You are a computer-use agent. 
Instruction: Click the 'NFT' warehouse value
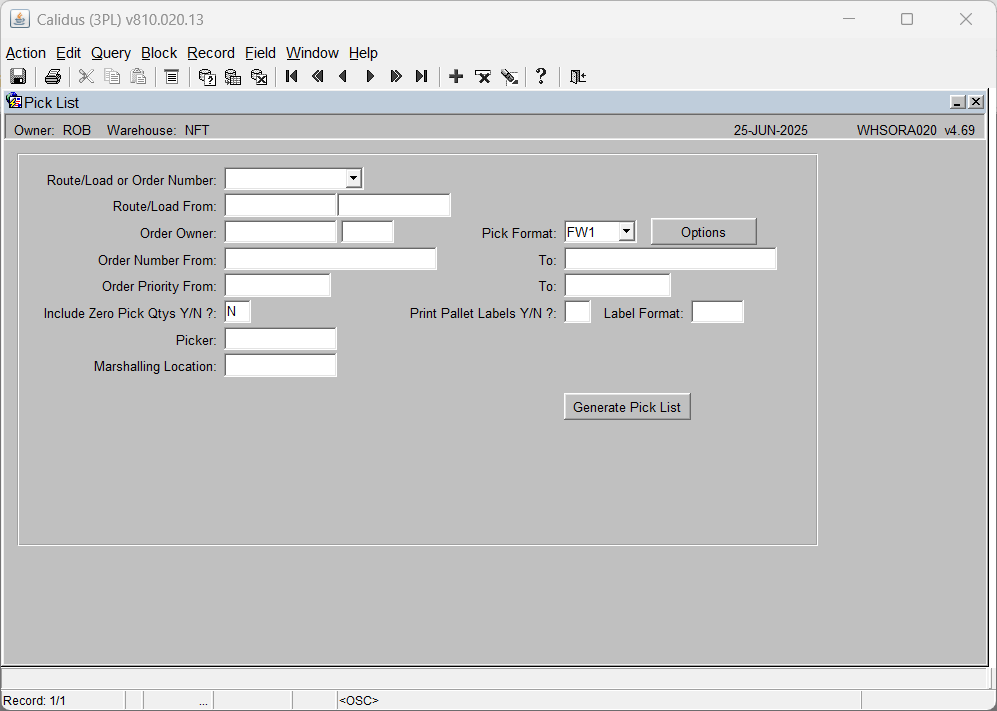click(197, 130)
